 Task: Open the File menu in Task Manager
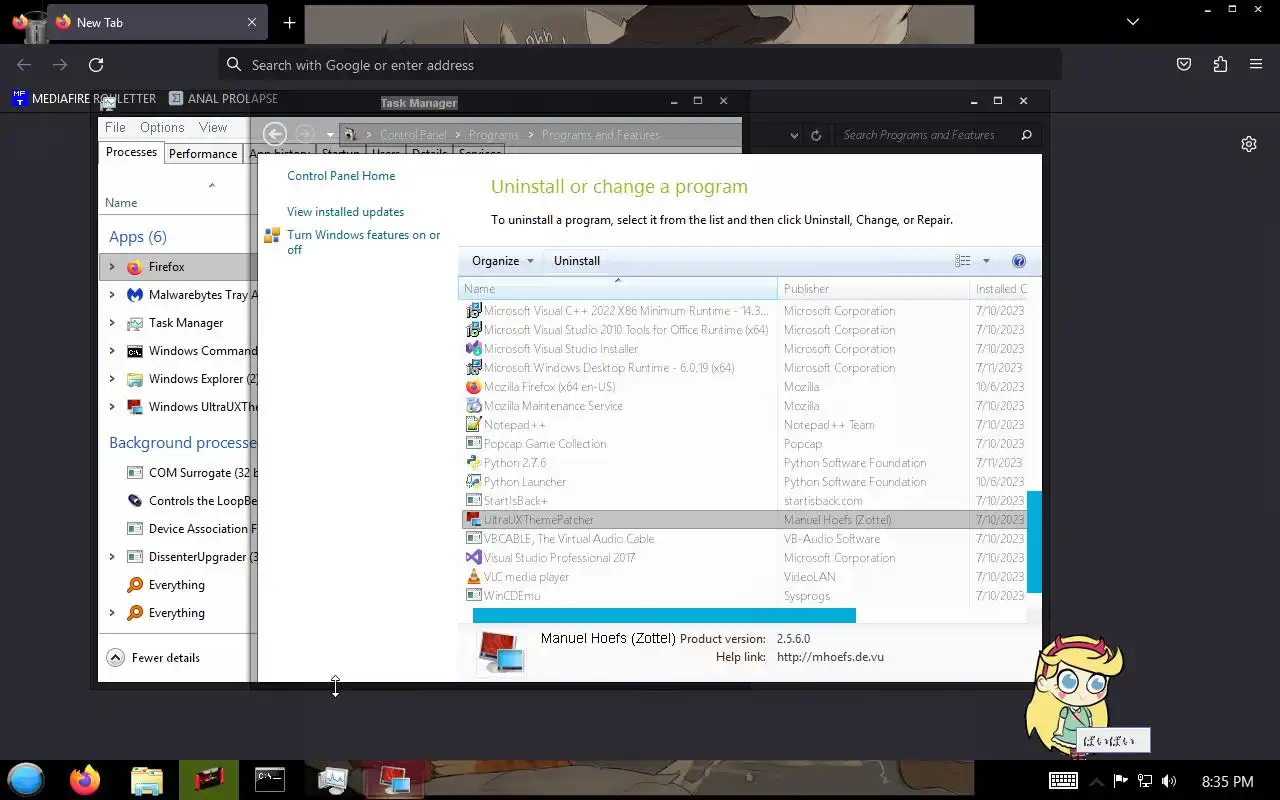point(115,127)
